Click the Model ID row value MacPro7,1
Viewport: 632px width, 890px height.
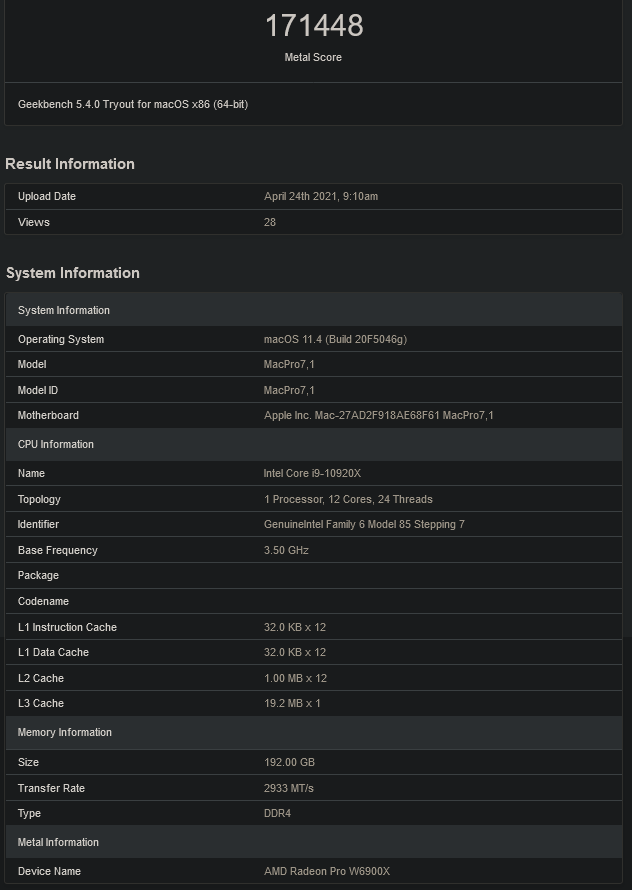tap(289, 390)
